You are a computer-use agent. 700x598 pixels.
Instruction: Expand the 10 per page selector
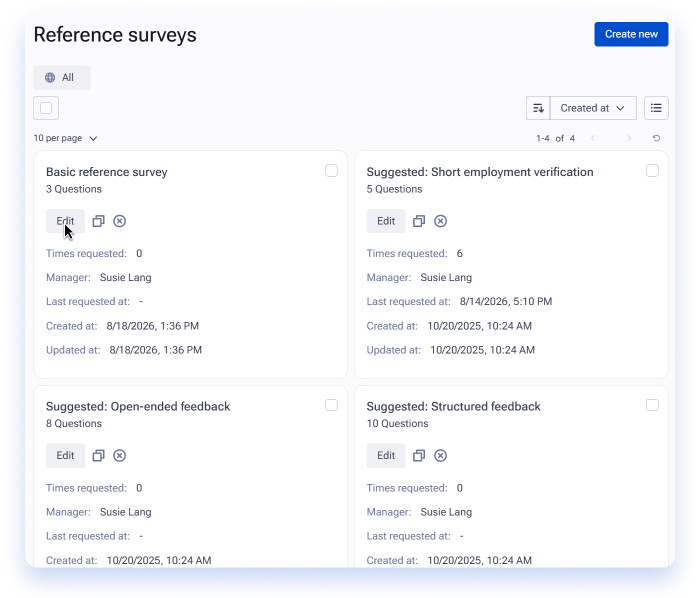[65, 138]
